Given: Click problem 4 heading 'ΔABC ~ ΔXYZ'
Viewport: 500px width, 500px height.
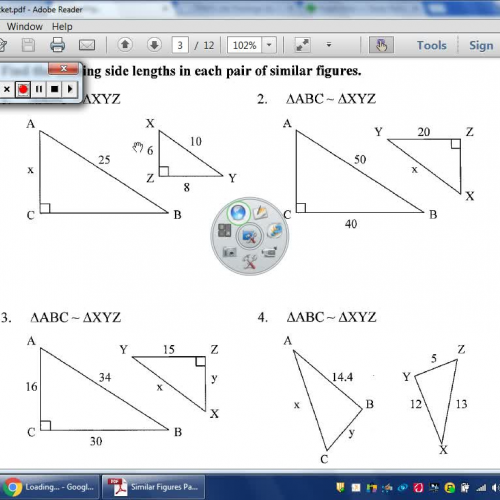Looking at the screenshot, I should tap(331, 317).
